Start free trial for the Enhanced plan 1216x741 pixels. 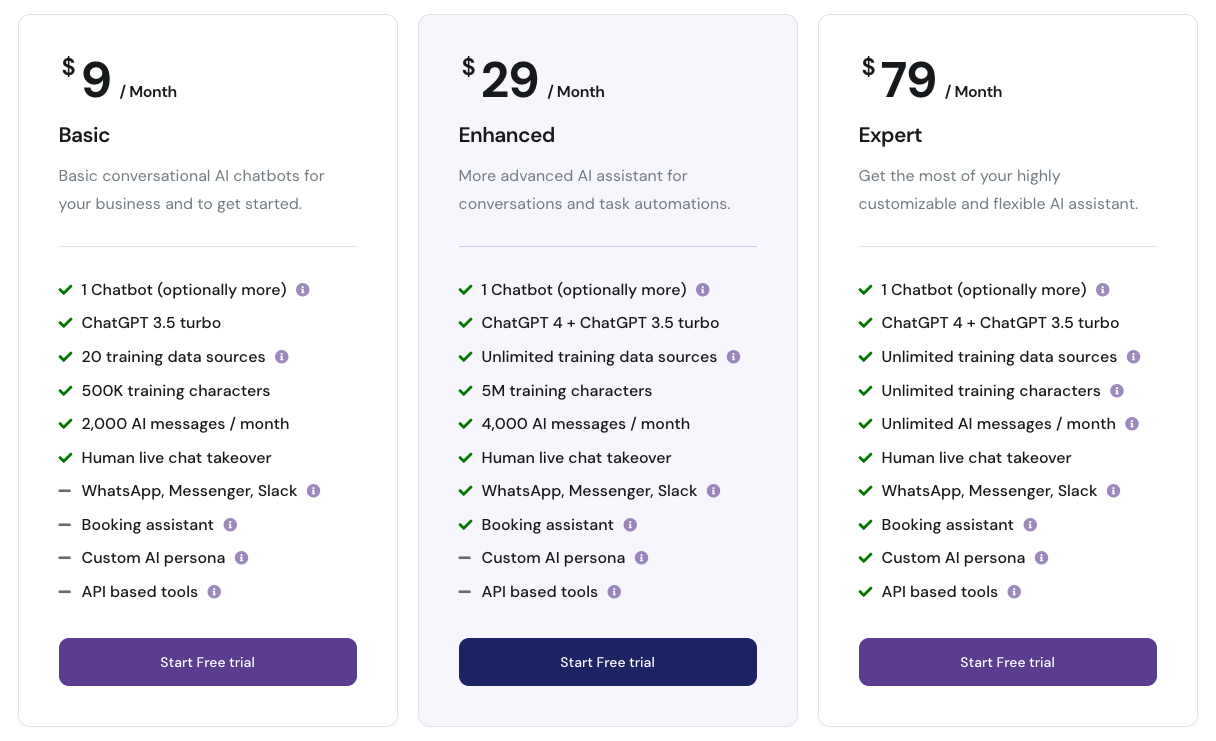[x=608, y=662]
